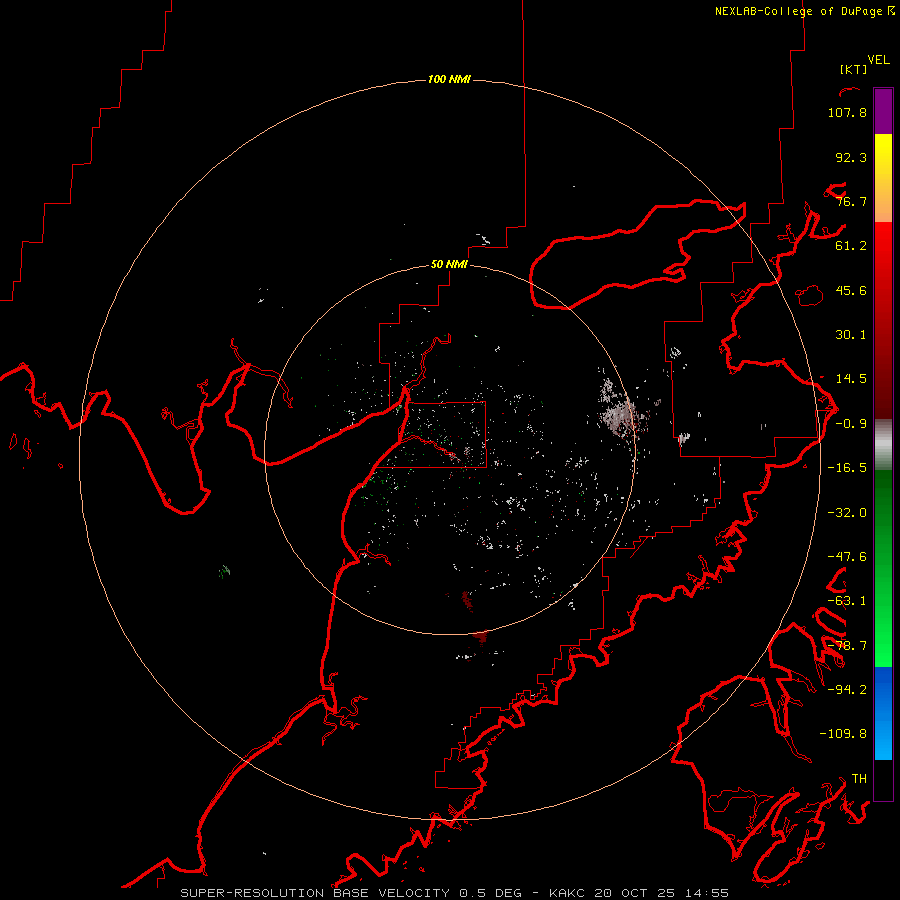Click the -63.1 velocity scale value

click(x=847, y=601)
